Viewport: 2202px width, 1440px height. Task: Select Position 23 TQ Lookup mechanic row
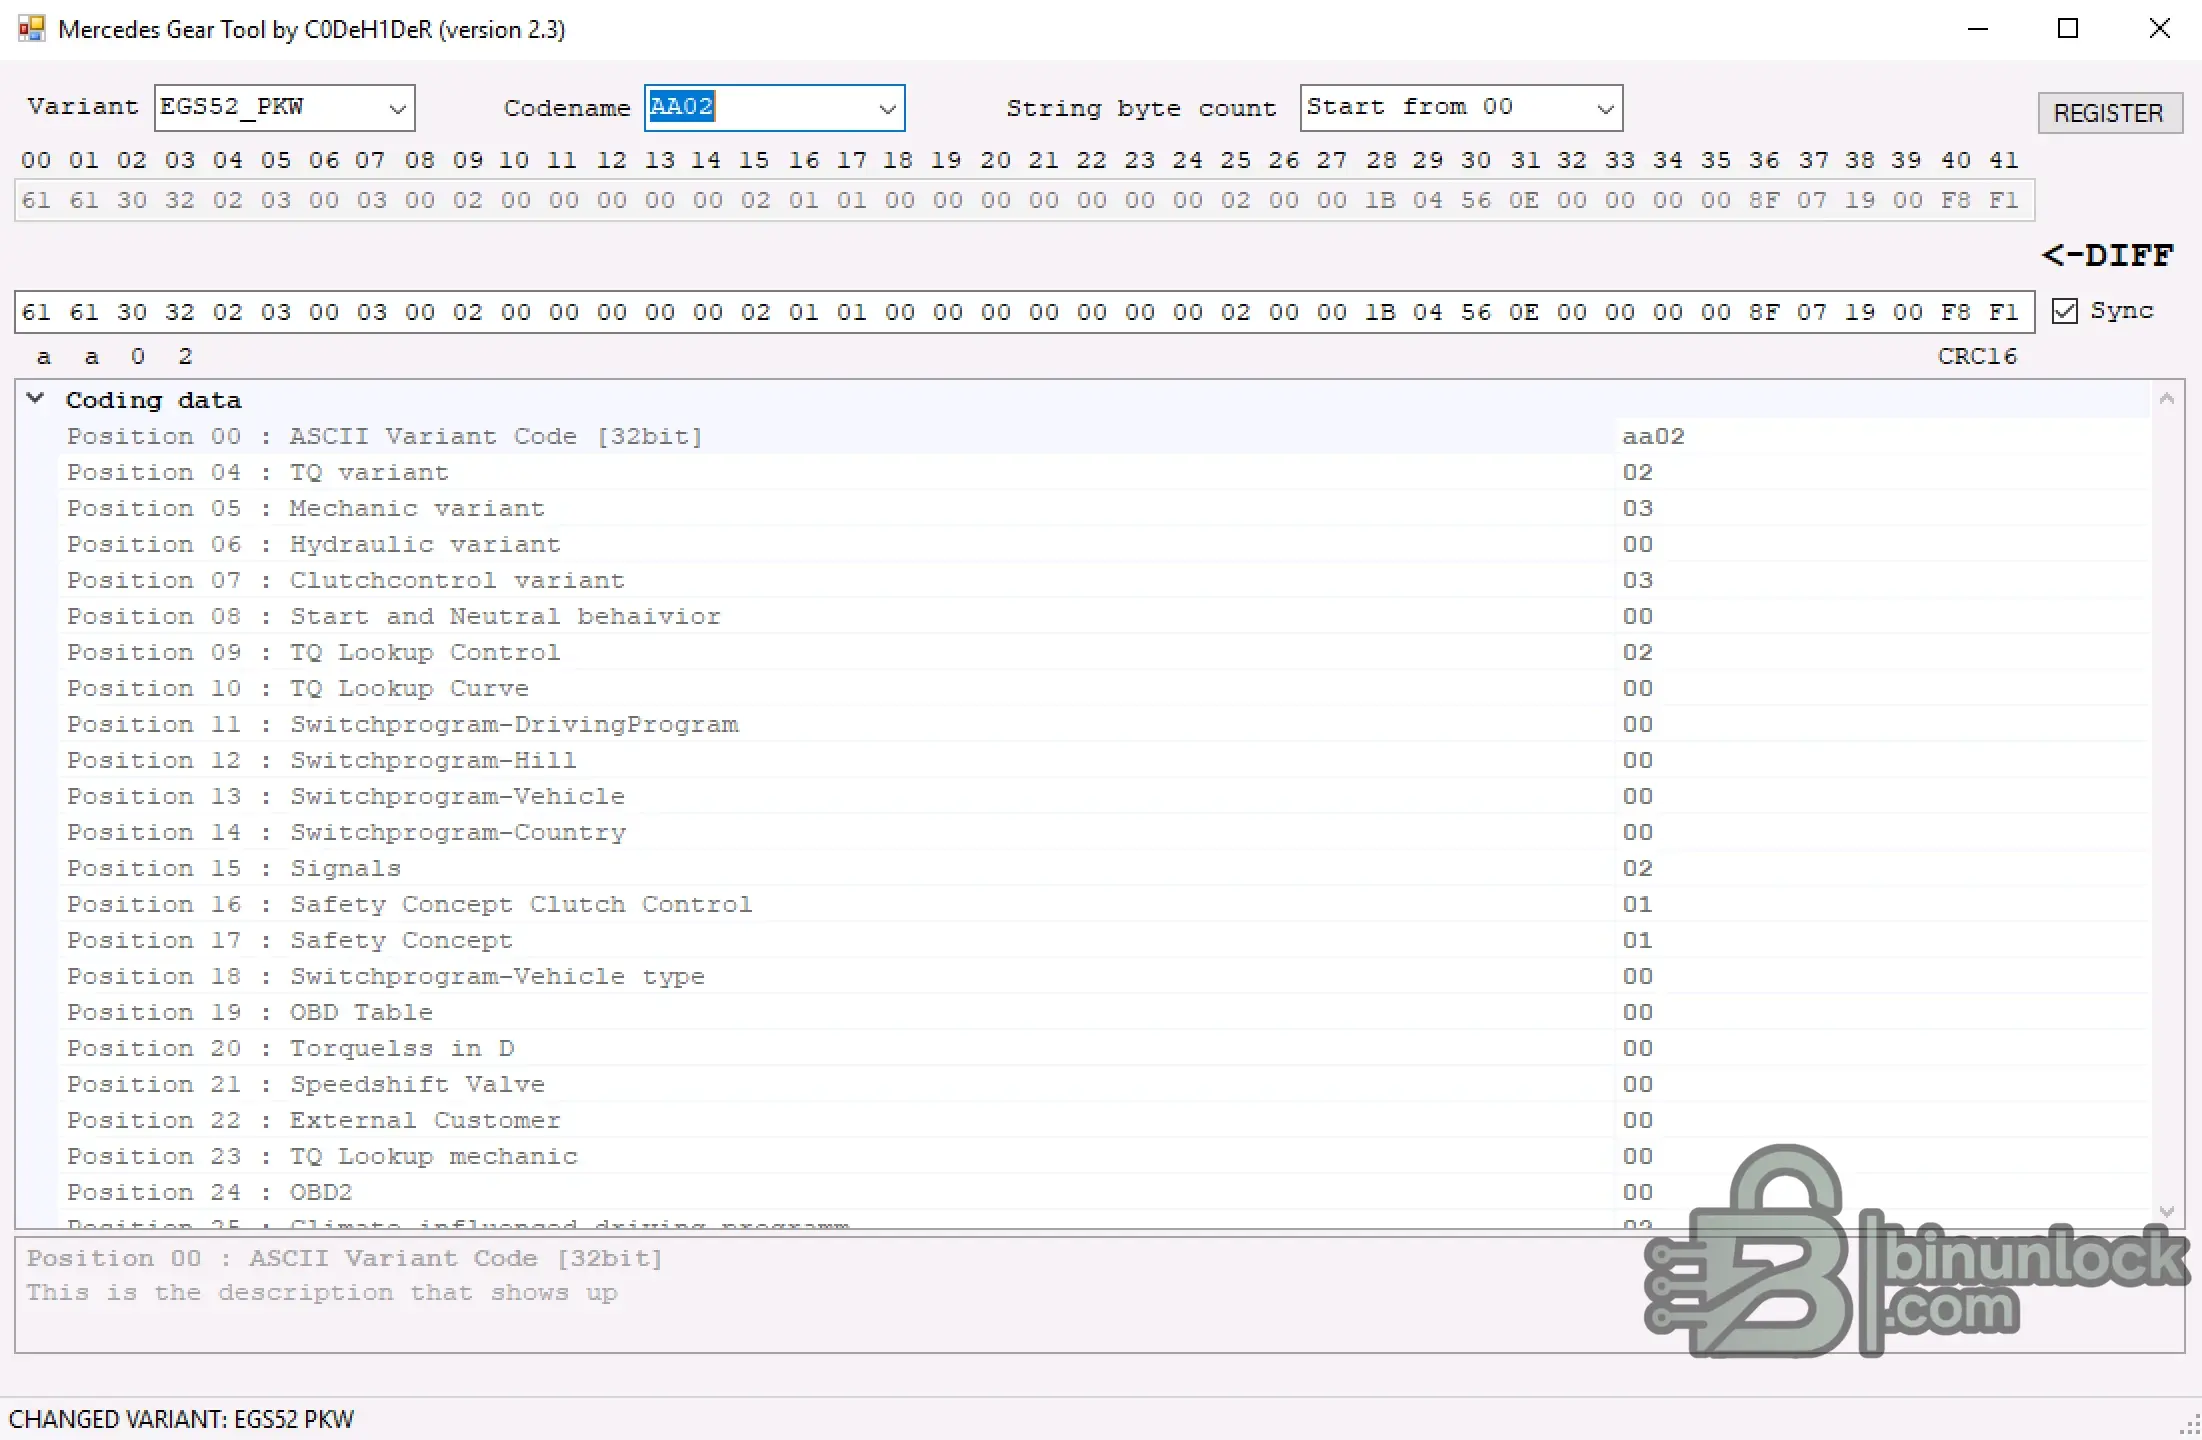[1104, 1156]
